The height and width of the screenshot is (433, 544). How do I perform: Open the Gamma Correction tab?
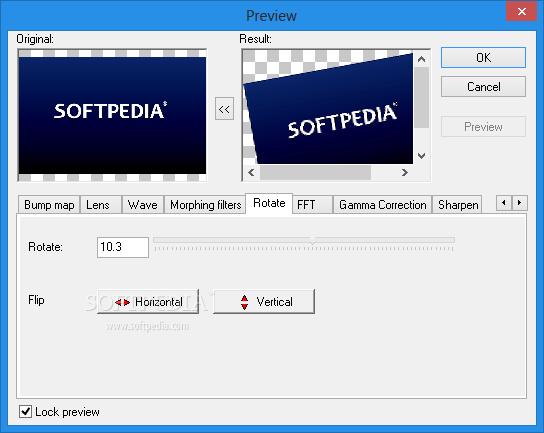(383, 205)
